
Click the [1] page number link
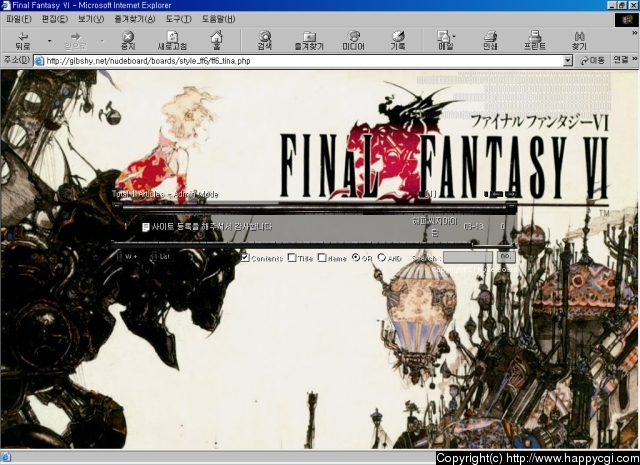tap(430, 195)
